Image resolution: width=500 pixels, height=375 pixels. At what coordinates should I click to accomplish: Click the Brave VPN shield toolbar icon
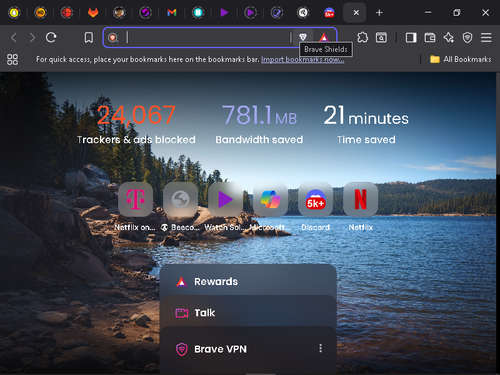pos(467,37)
